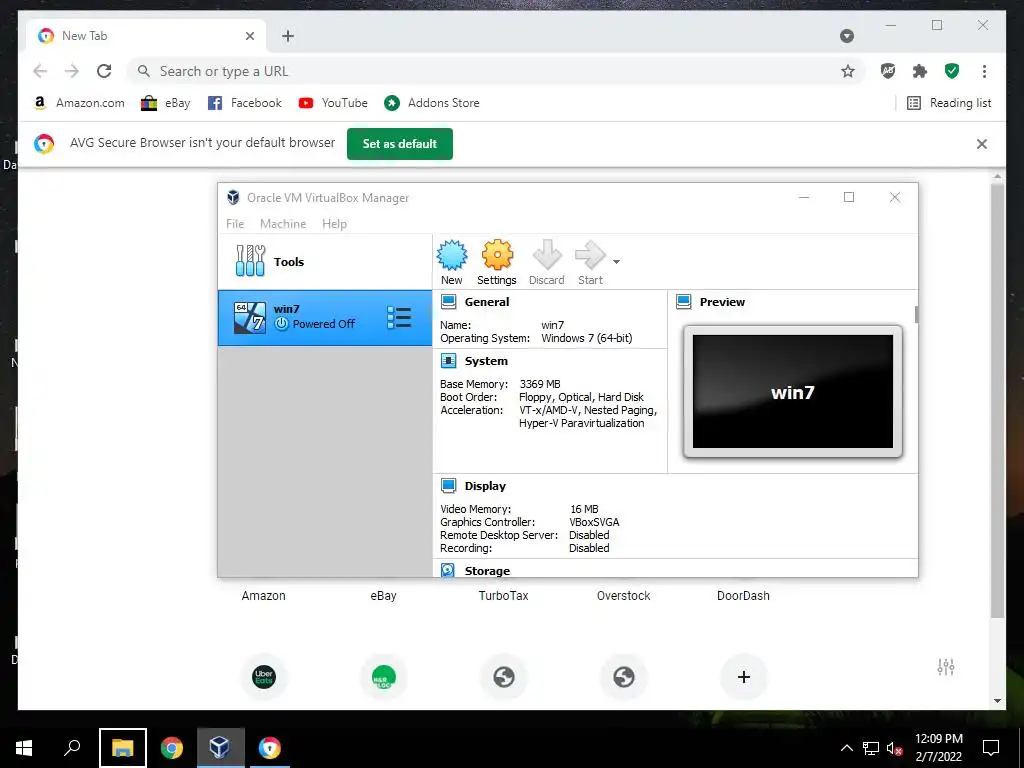Open the H&R Block shortcut tile

(x=383, y=677)
